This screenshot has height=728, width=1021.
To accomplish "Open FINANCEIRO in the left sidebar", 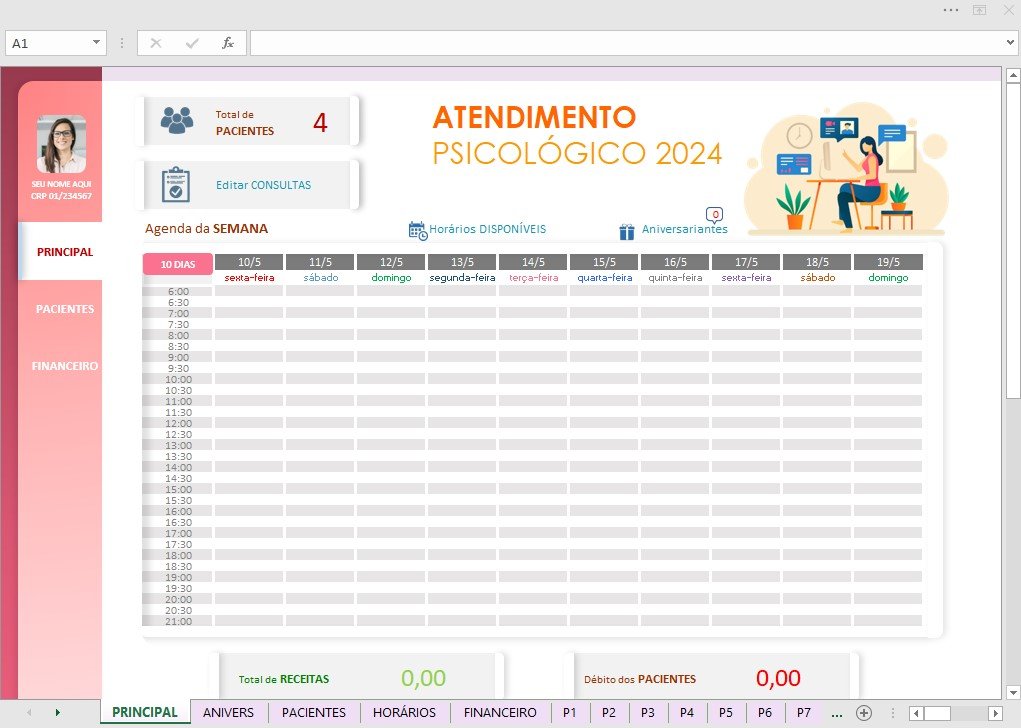I will click(x=64, y=366).
